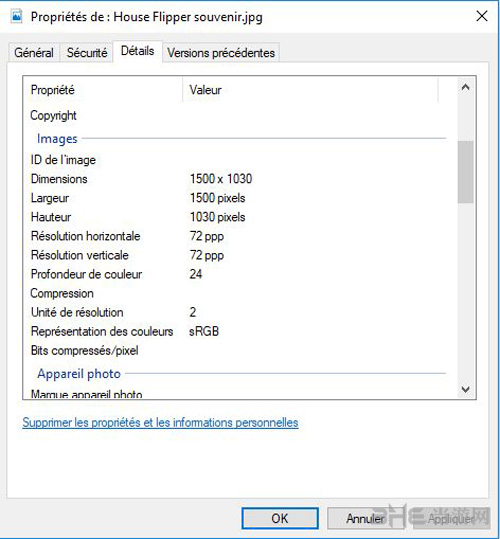500x539 pixels.
Task: Close the properties dialog
Action: point(482,16)
